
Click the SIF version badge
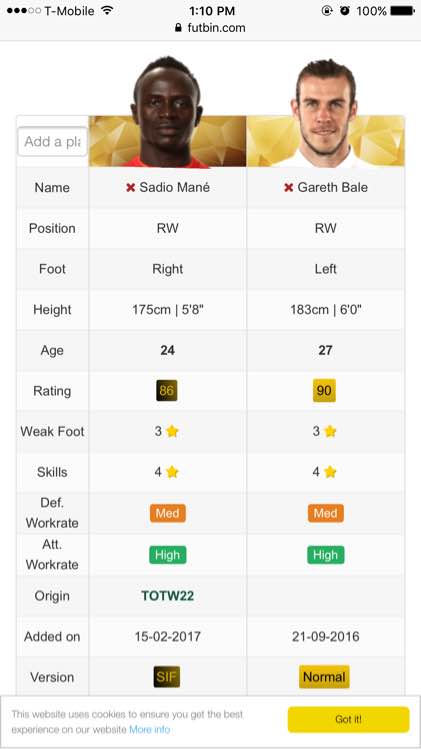pos(167,677)
